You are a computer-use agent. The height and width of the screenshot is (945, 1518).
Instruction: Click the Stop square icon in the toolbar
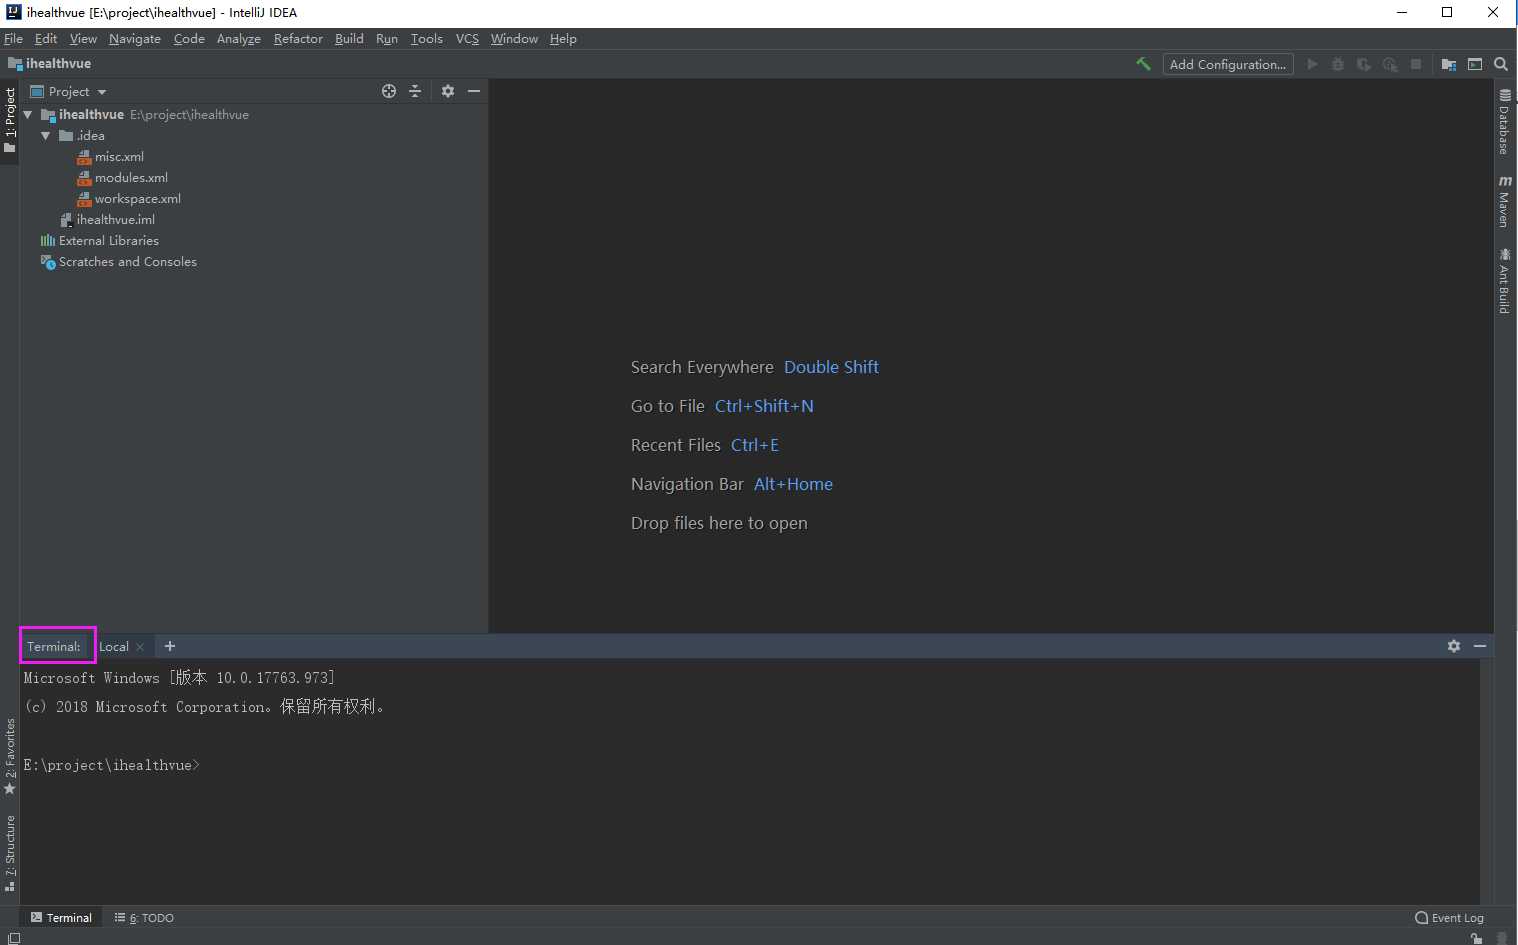pyautogui.click(x=1416, y=64)
